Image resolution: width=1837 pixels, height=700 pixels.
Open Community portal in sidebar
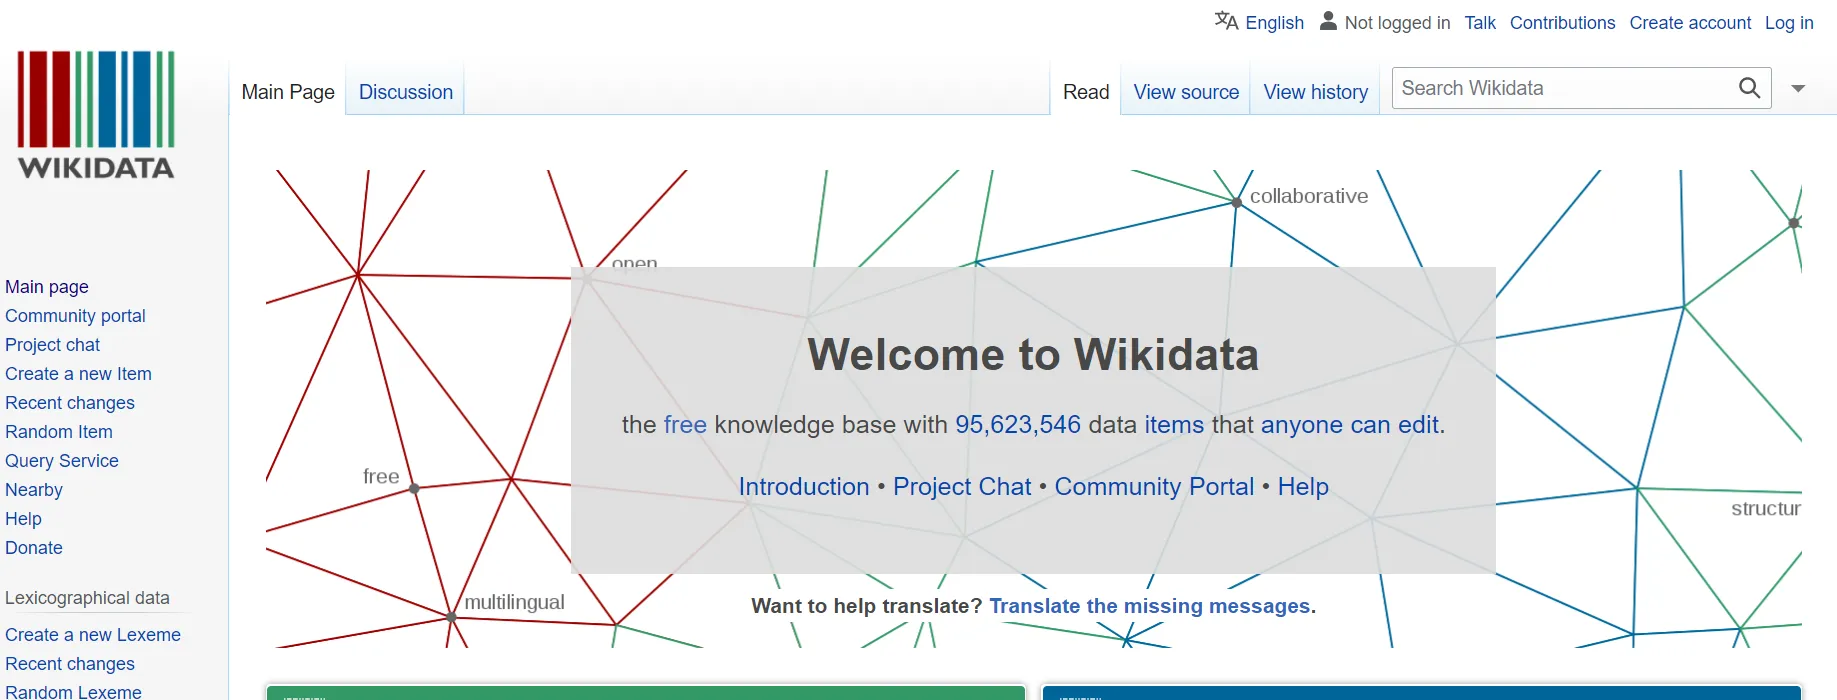[x=75, y=316]
